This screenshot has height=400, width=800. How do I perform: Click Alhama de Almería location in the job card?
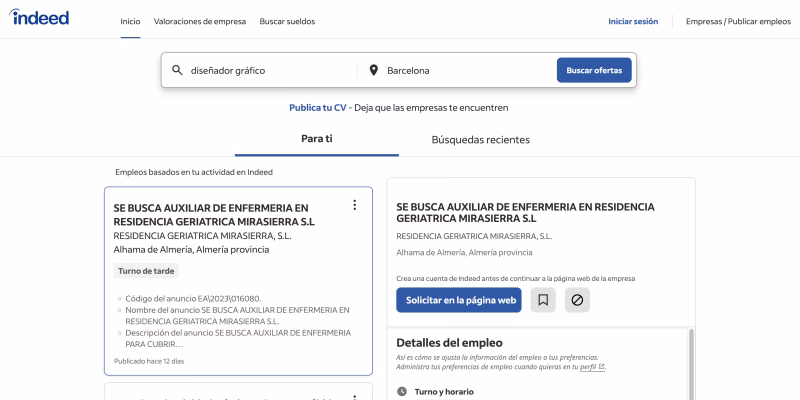(x=191, y=249)
